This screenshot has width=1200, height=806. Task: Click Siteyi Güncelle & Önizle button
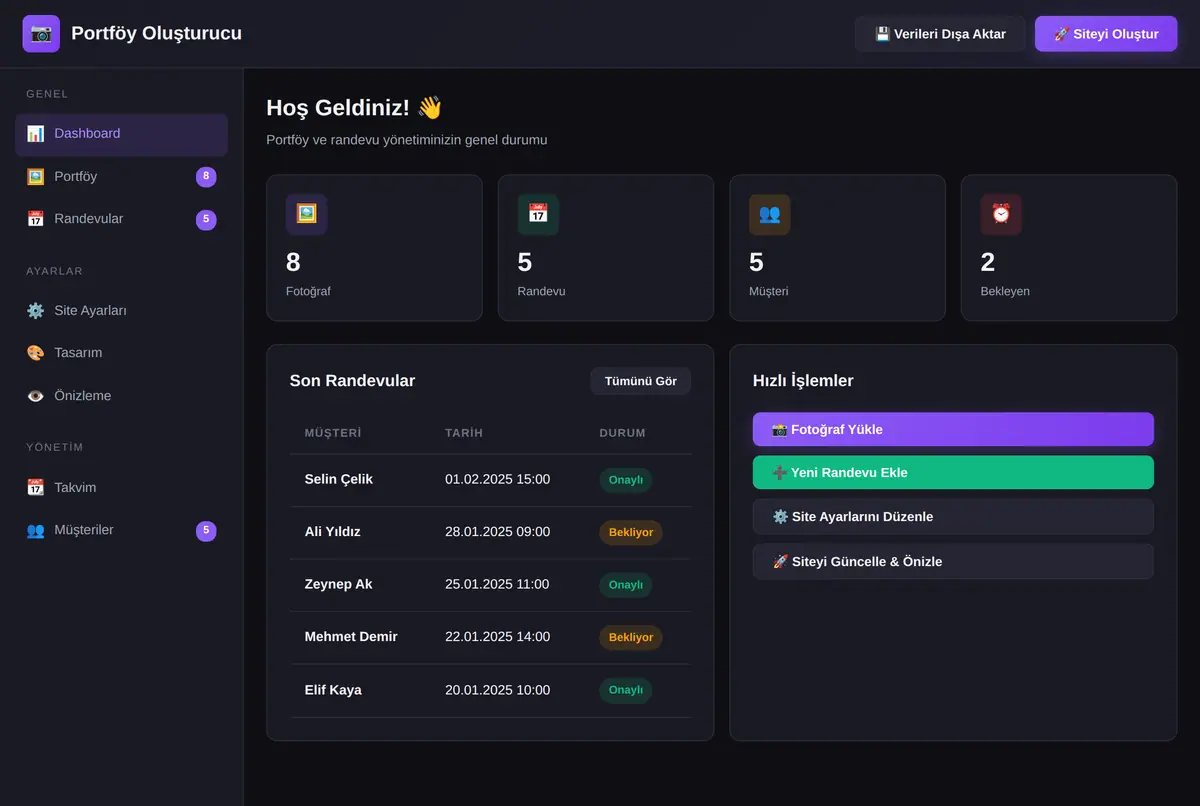pyautogui.click(x=953, y=561)
